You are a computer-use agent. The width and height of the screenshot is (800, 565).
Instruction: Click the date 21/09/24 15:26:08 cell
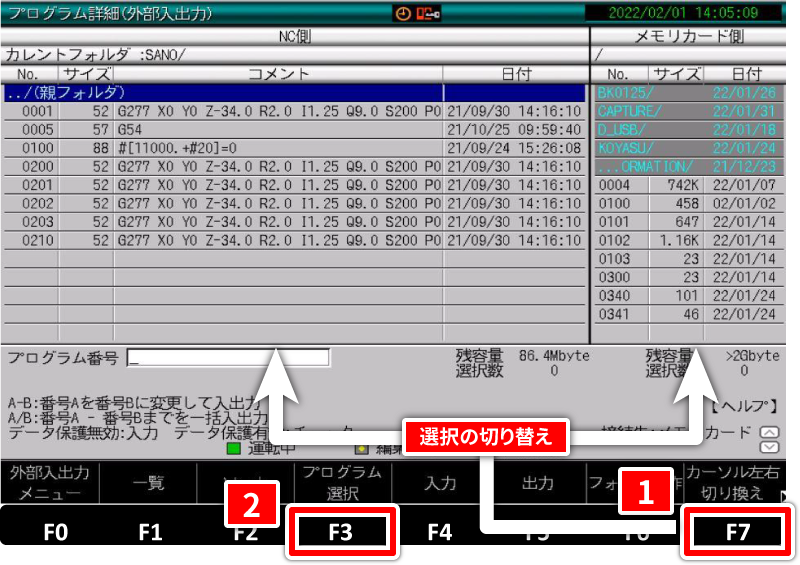[514, 148]
